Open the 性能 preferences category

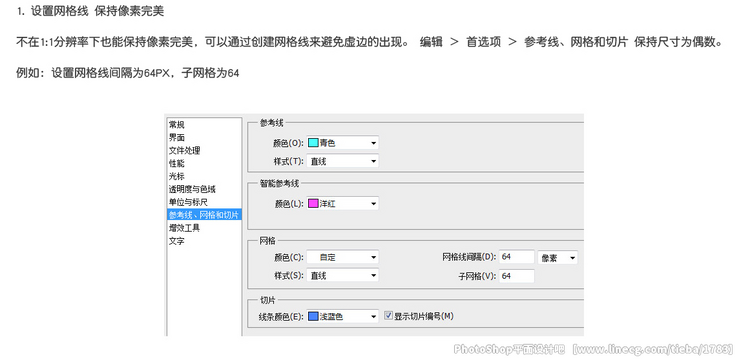(176, 164)
